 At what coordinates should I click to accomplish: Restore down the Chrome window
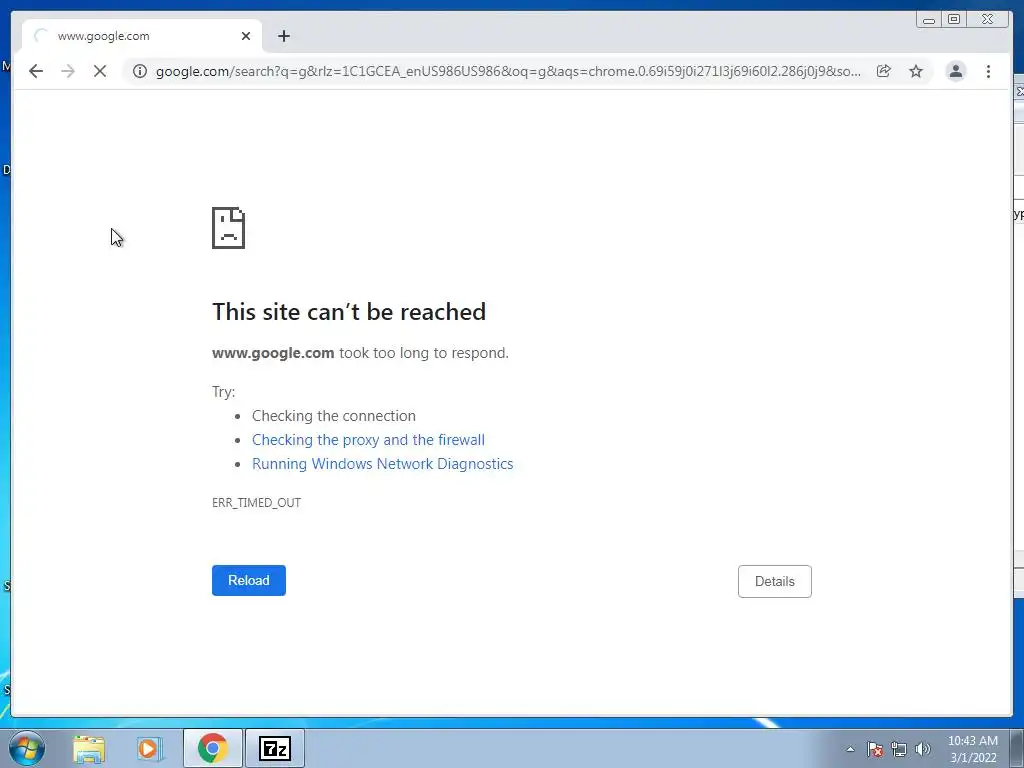tap(954, 20)
